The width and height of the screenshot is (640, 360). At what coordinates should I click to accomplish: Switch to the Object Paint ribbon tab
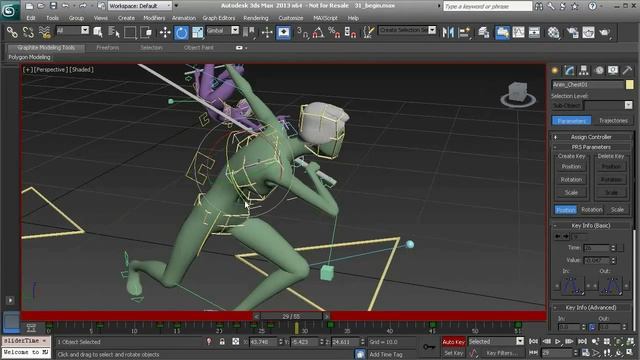coord(198,48)
